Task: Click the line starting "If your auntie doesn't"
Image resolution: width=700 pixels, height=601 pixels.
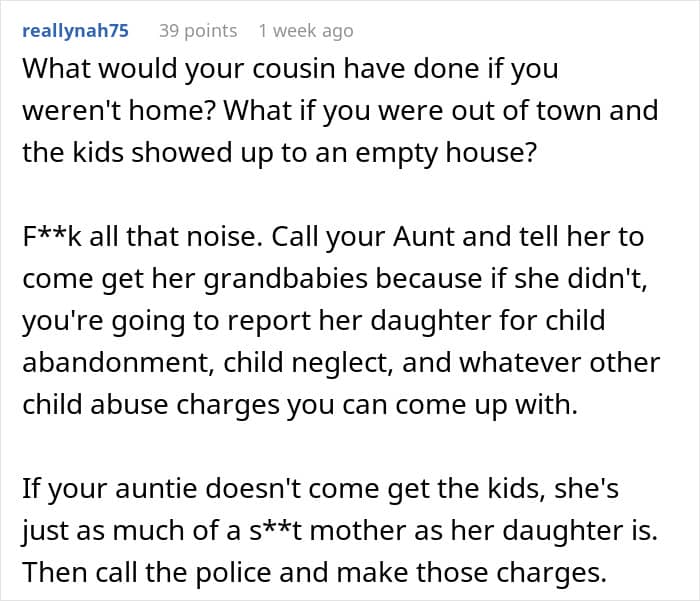Action: (x=321, y=488)
